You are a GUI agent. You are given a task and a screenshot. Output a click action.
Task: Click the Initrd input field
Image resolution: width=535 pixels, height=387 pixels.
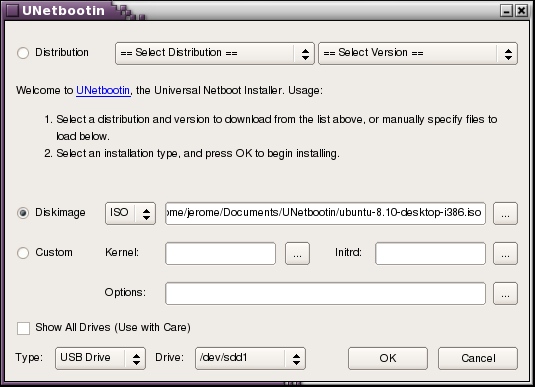(x=430, y=253)
